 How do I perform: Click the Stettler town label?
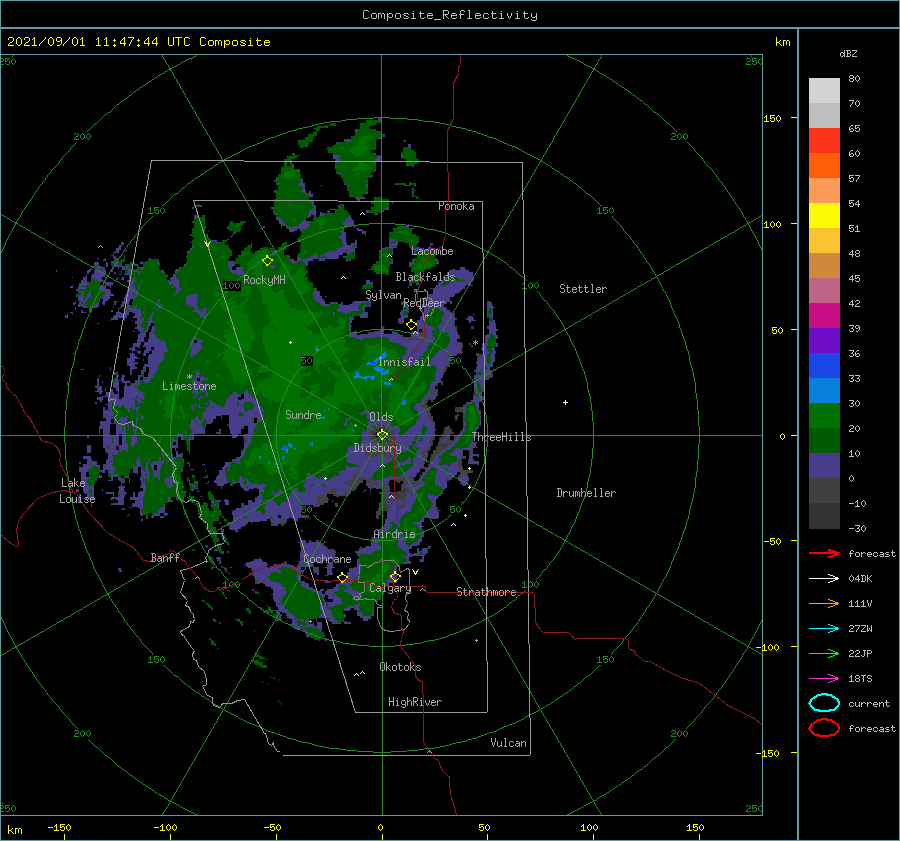click(583, 289)
